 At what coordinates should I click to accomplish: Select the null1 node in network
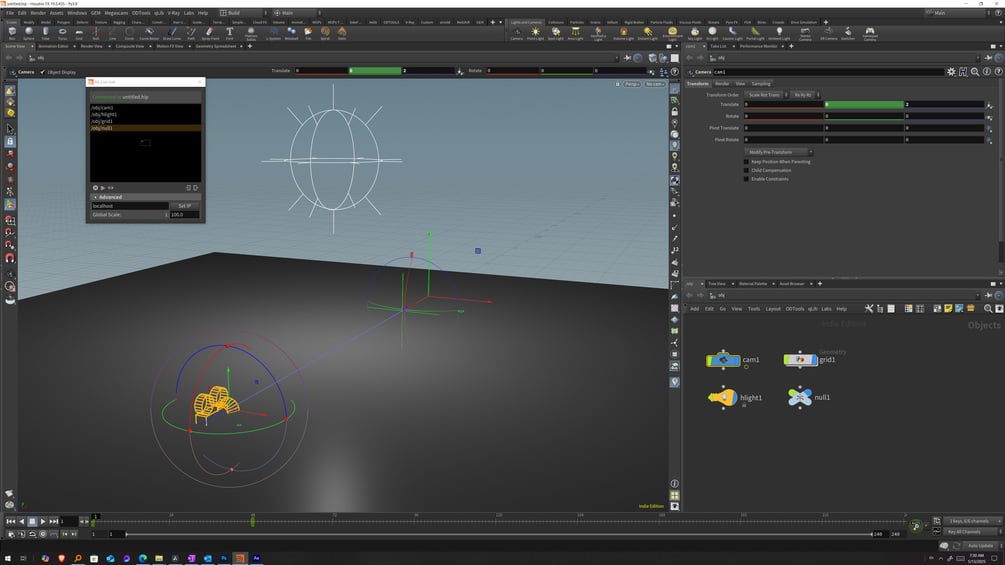coord(799,397)
